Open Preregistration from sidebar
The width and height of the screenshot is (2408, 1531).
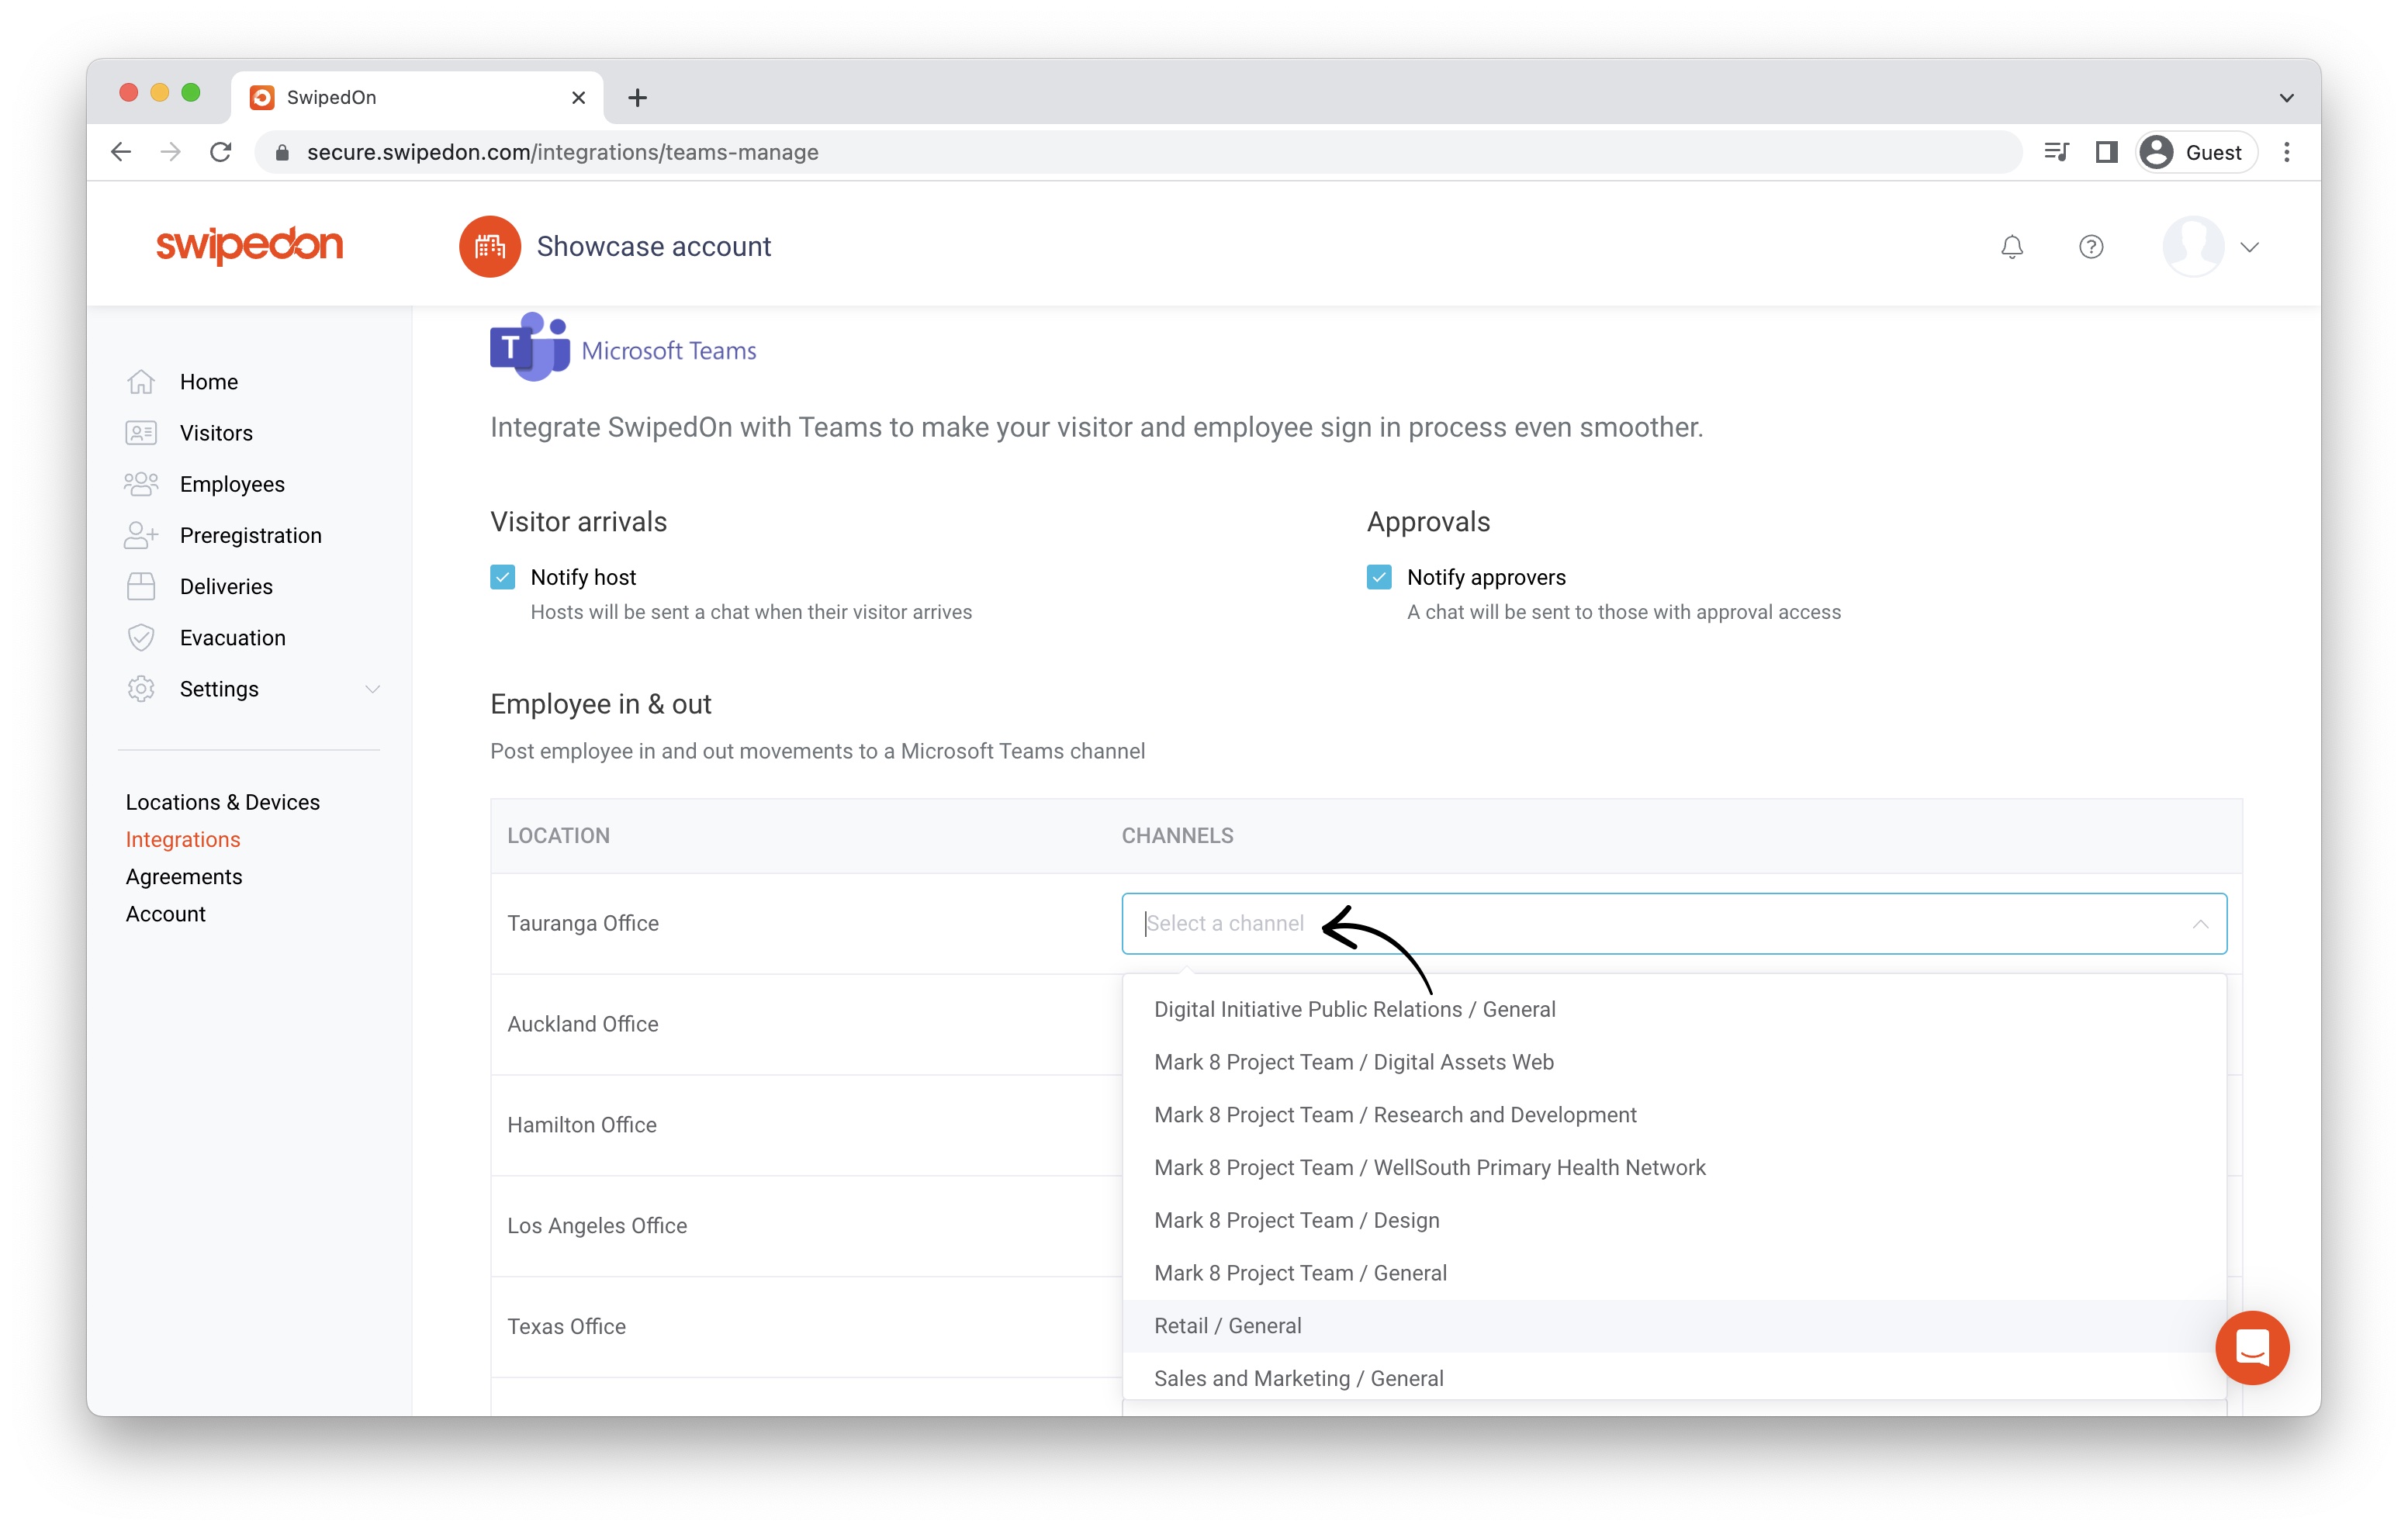(251, 535)
